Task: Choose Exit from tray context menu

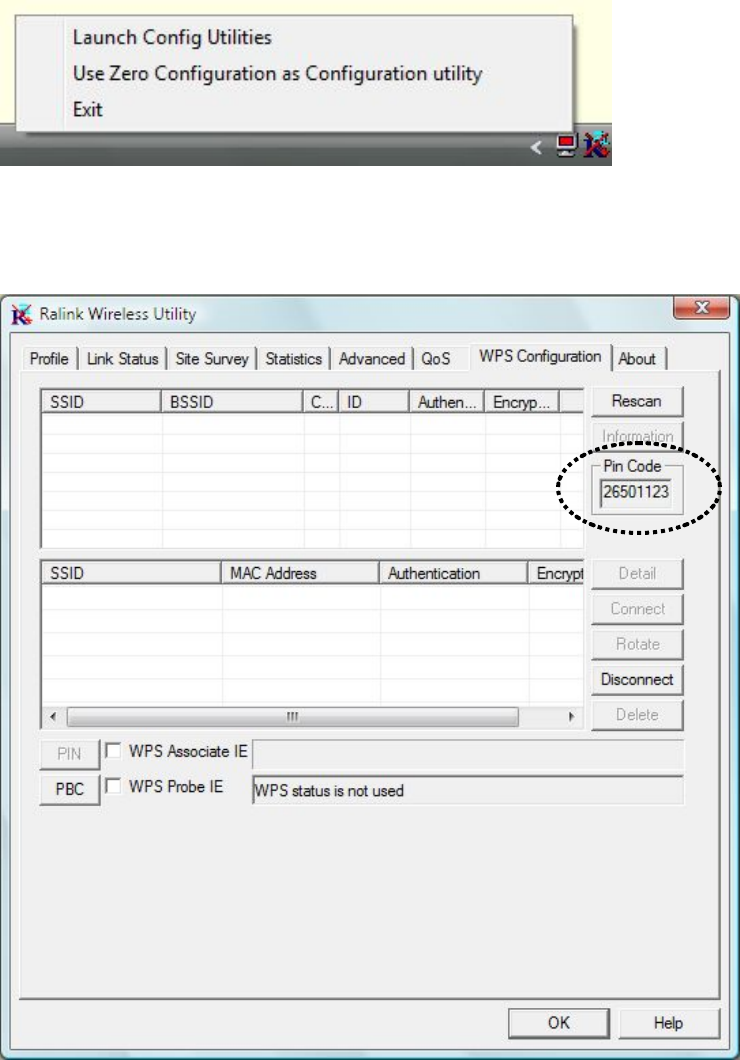Action: 87,109
